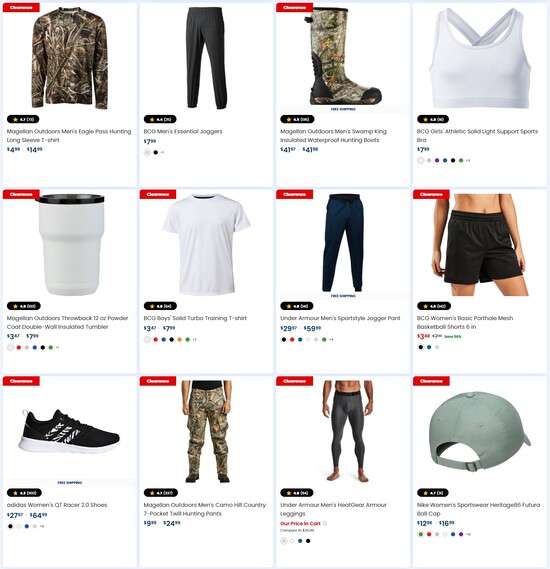
Task: Pick green swatch for Magellan Throwback Tumbler
Action: pyautogui.click(x=51, y=348)
